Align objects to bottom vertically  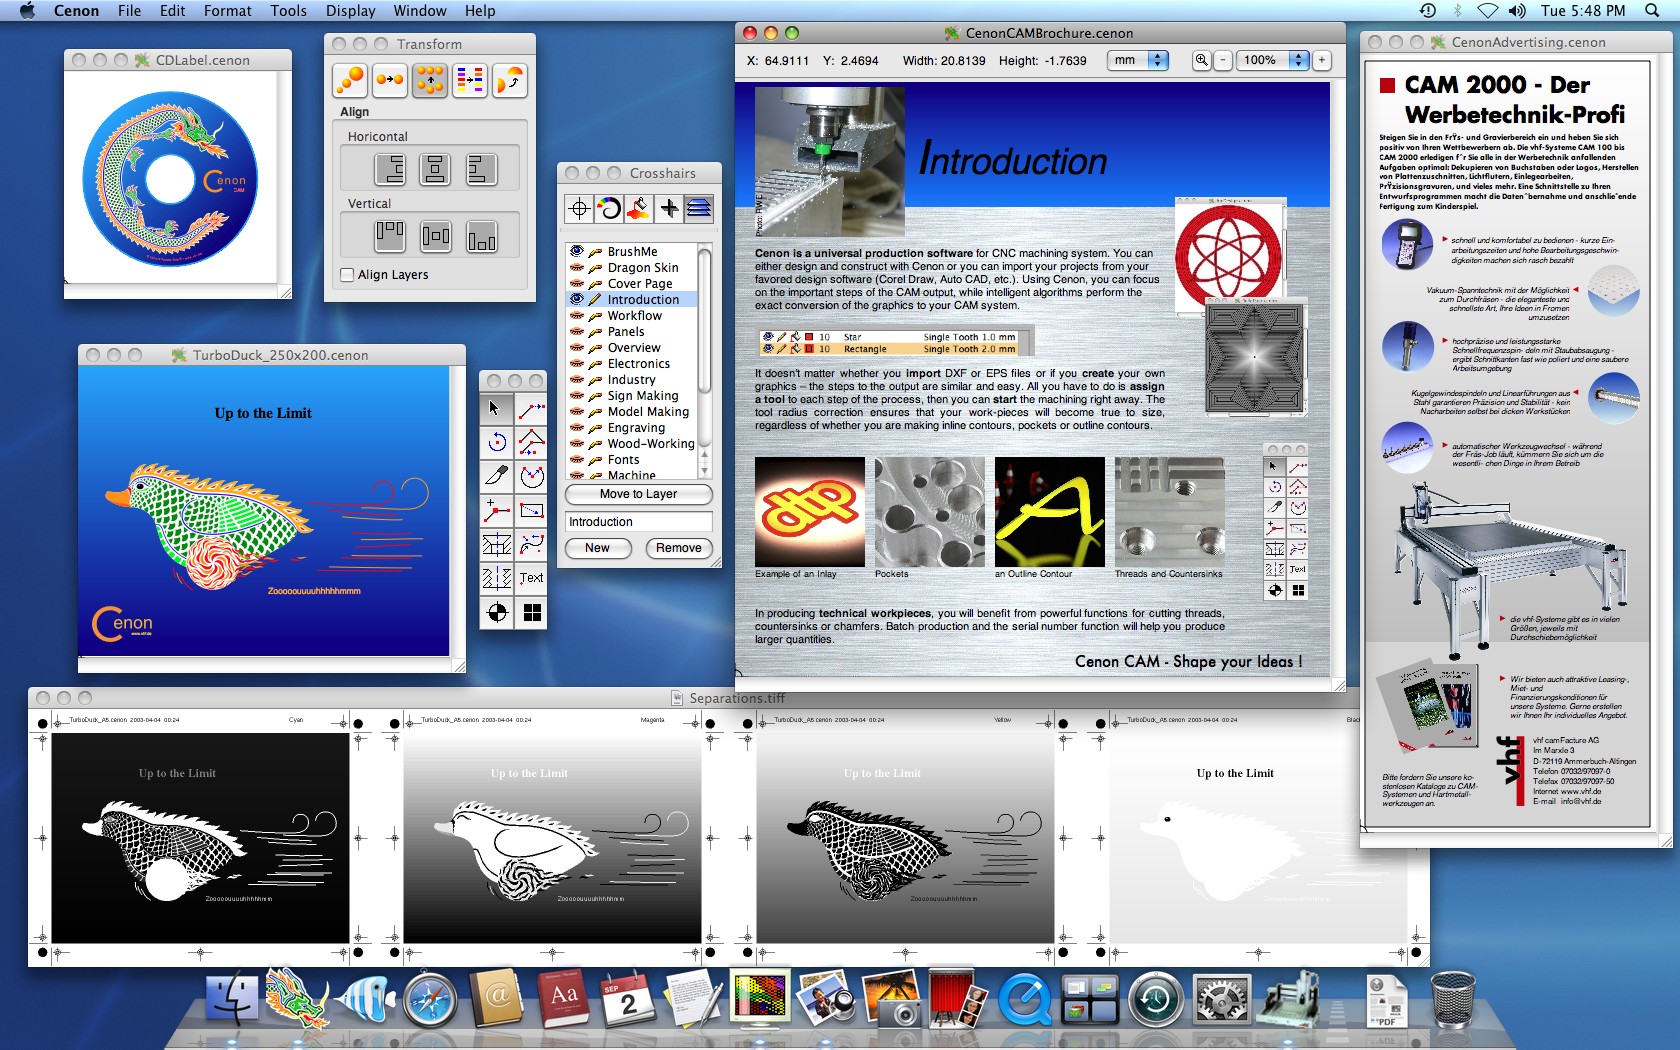click(481, 237)
